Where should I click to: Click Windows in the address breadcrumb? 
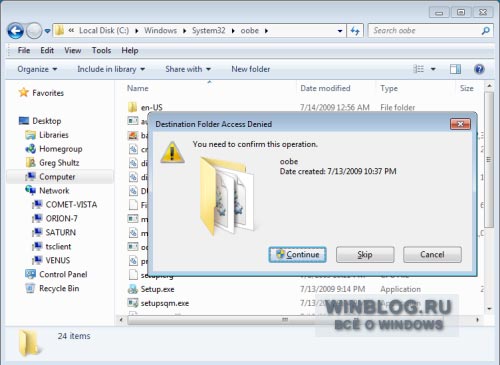tap(160, 31)
